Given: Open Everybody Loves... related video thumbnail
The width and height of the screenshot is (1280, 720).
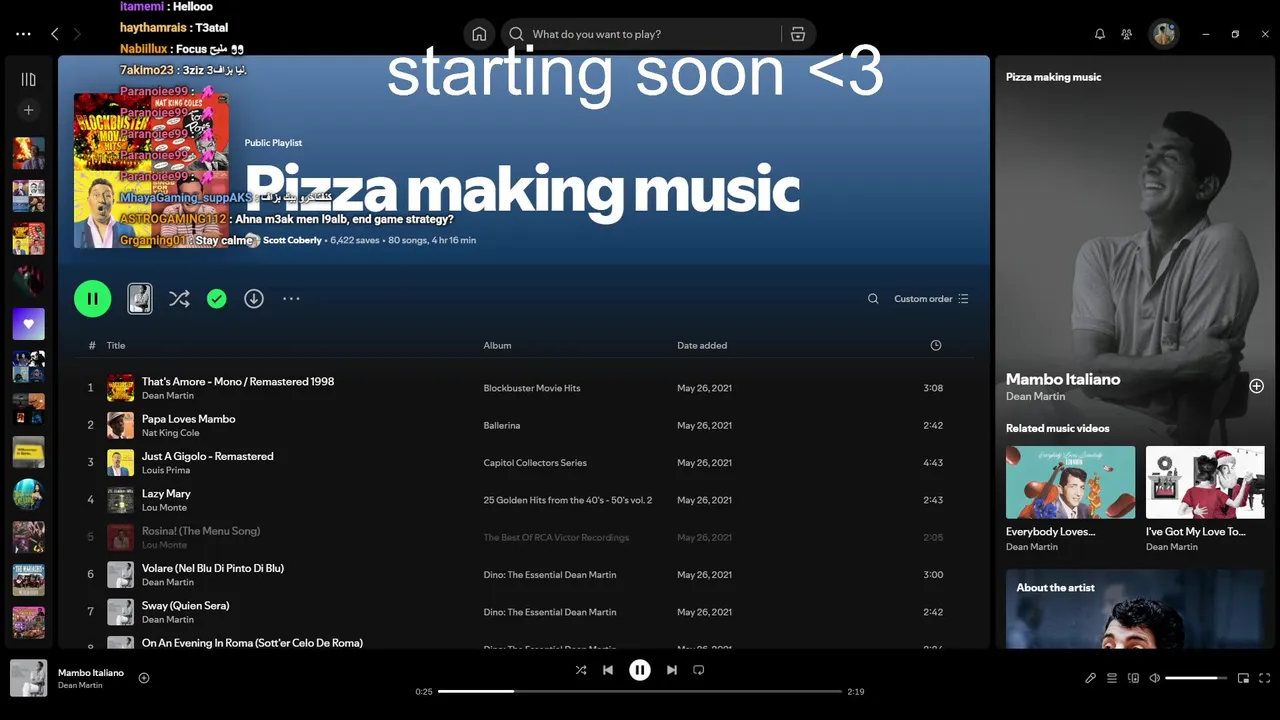Looking at the screenshot, I should [x=1070, y=482].
